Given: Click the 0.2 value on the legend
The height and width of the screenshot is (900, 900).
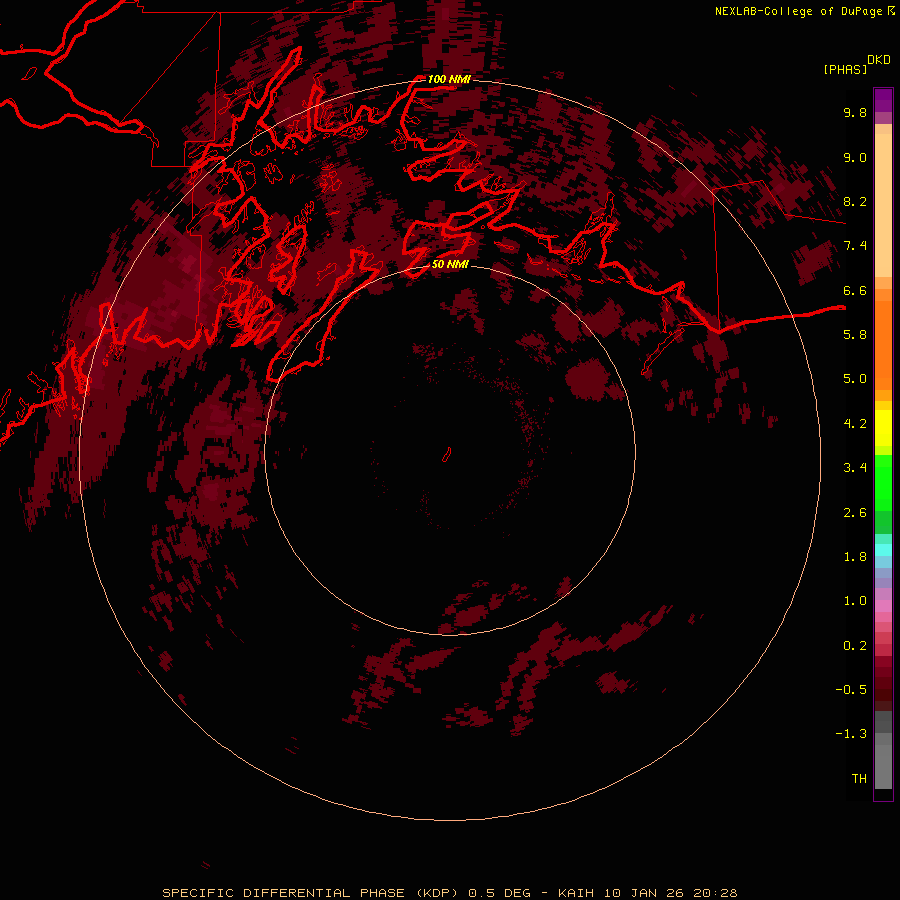Looking at the screenshot, I should [x=855, y=646].
